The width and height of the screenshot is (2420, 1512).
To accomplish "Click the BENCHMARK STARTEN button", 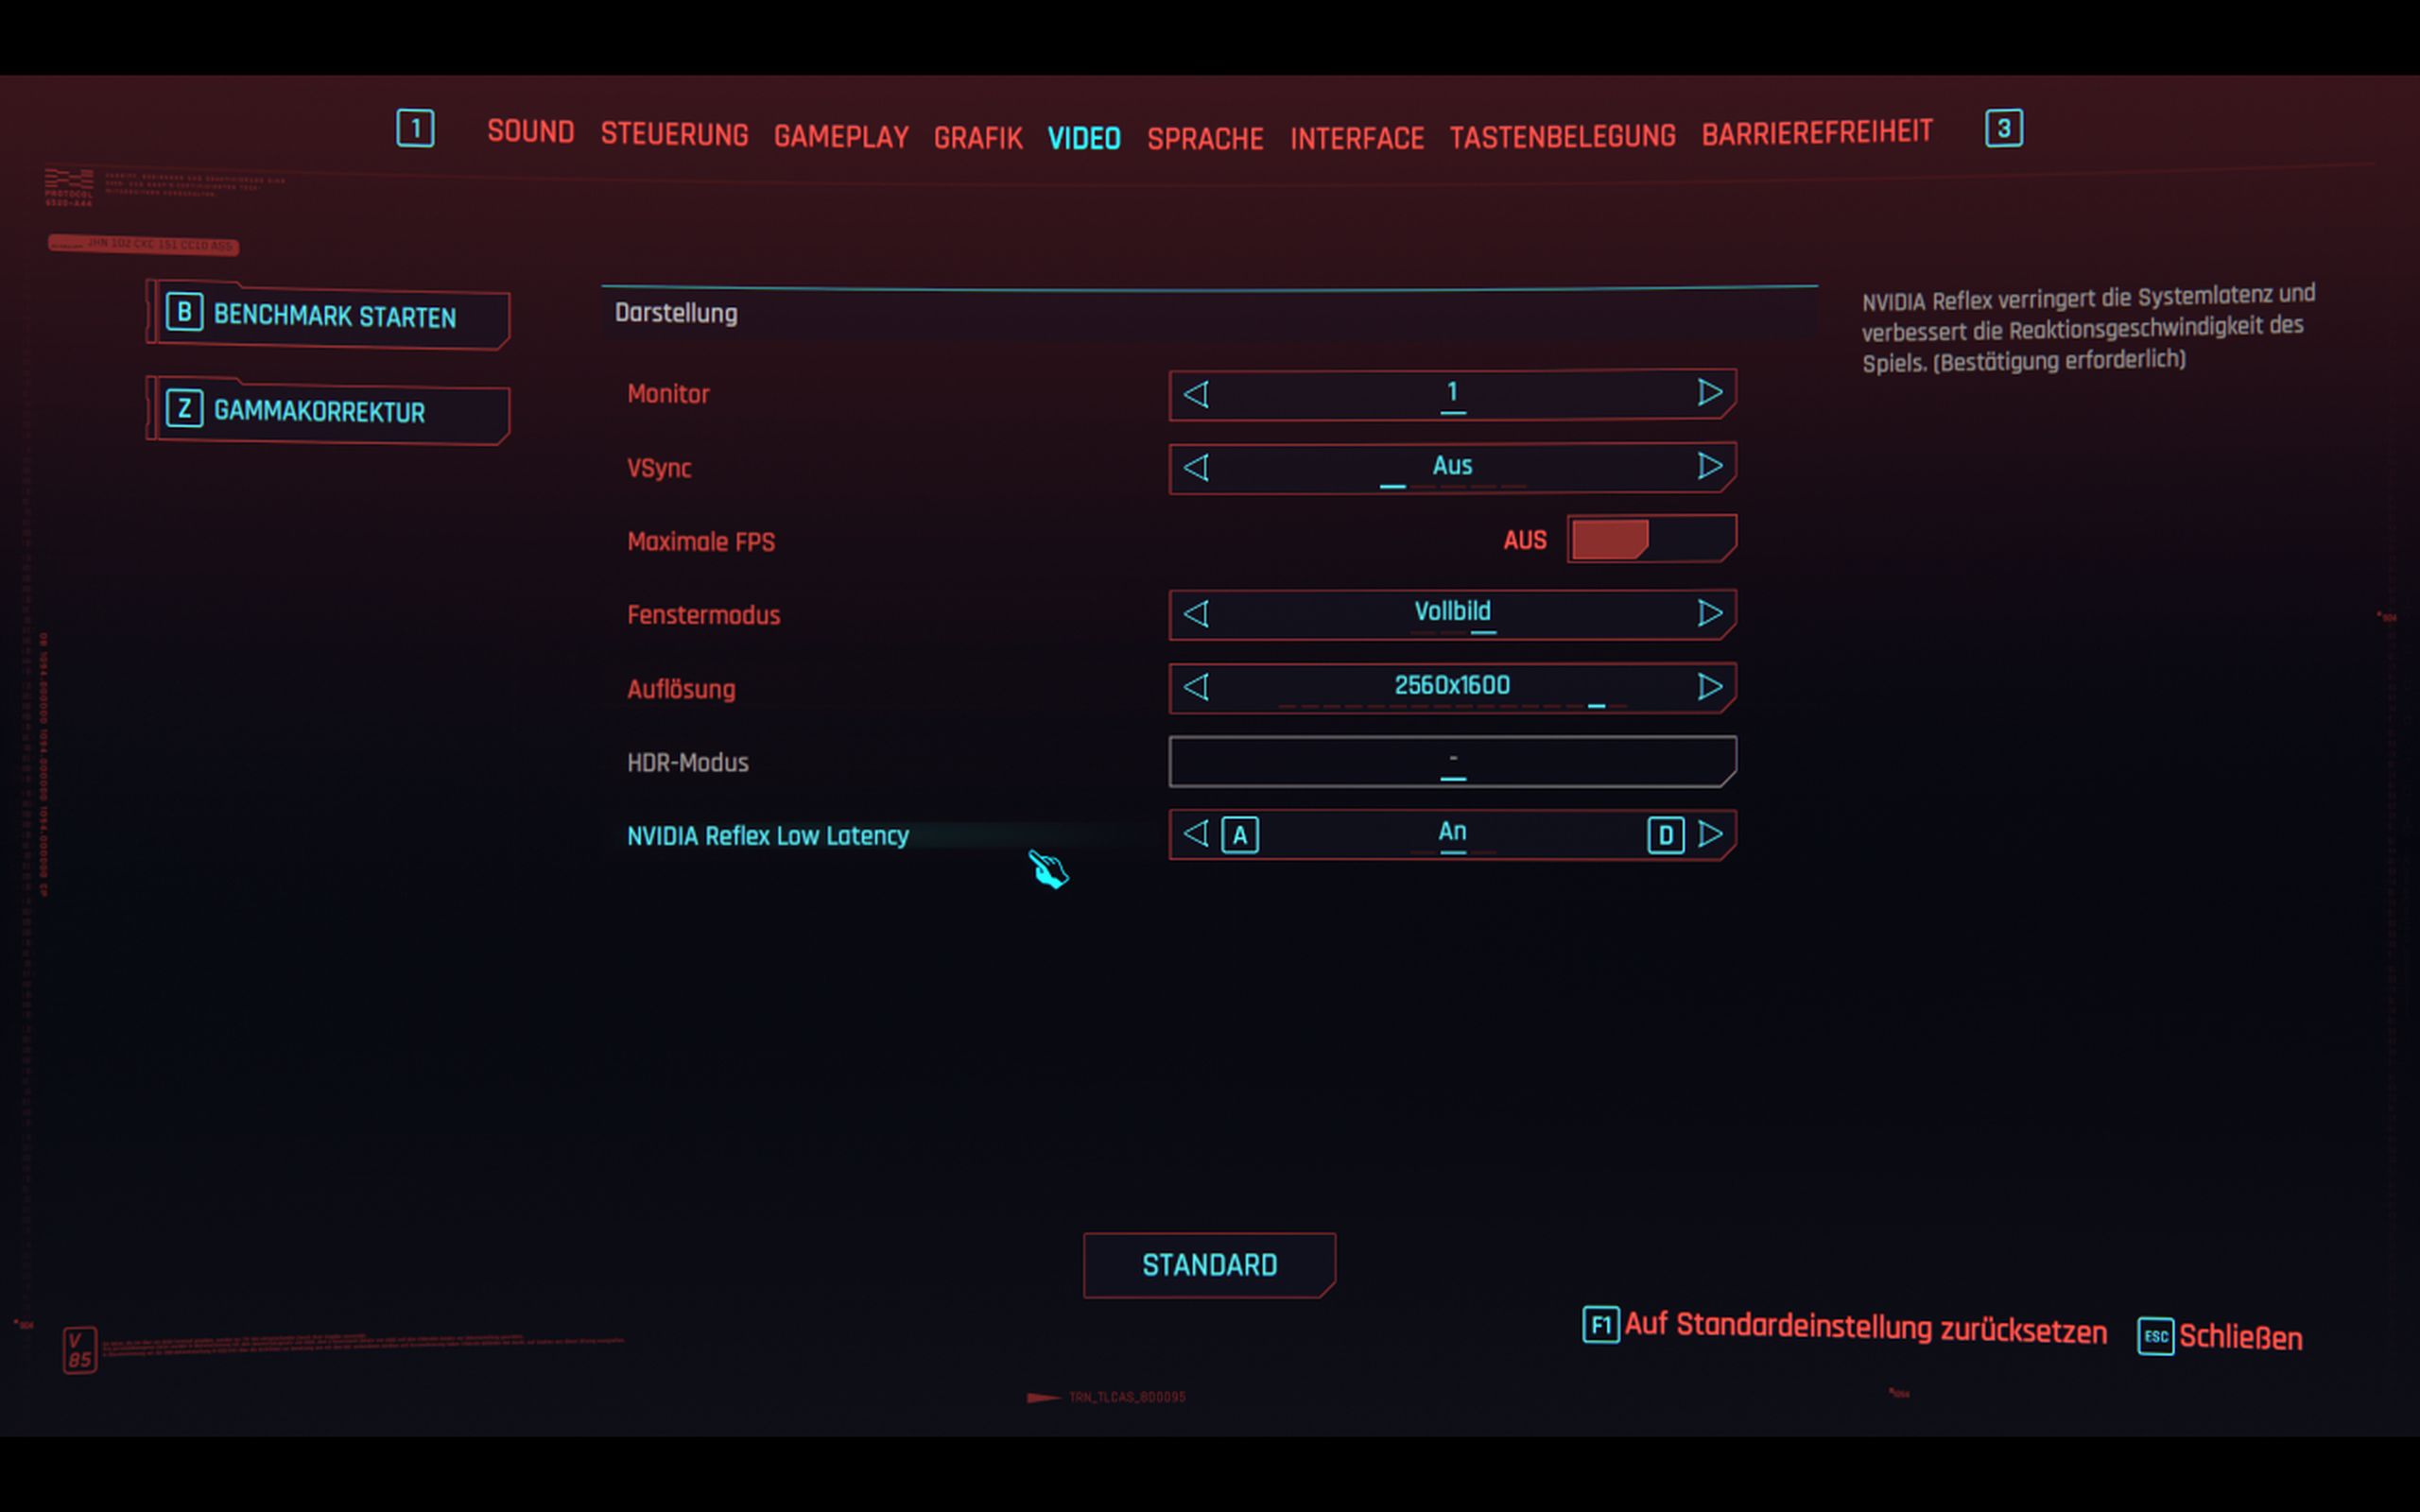I will tap(333, 317).
